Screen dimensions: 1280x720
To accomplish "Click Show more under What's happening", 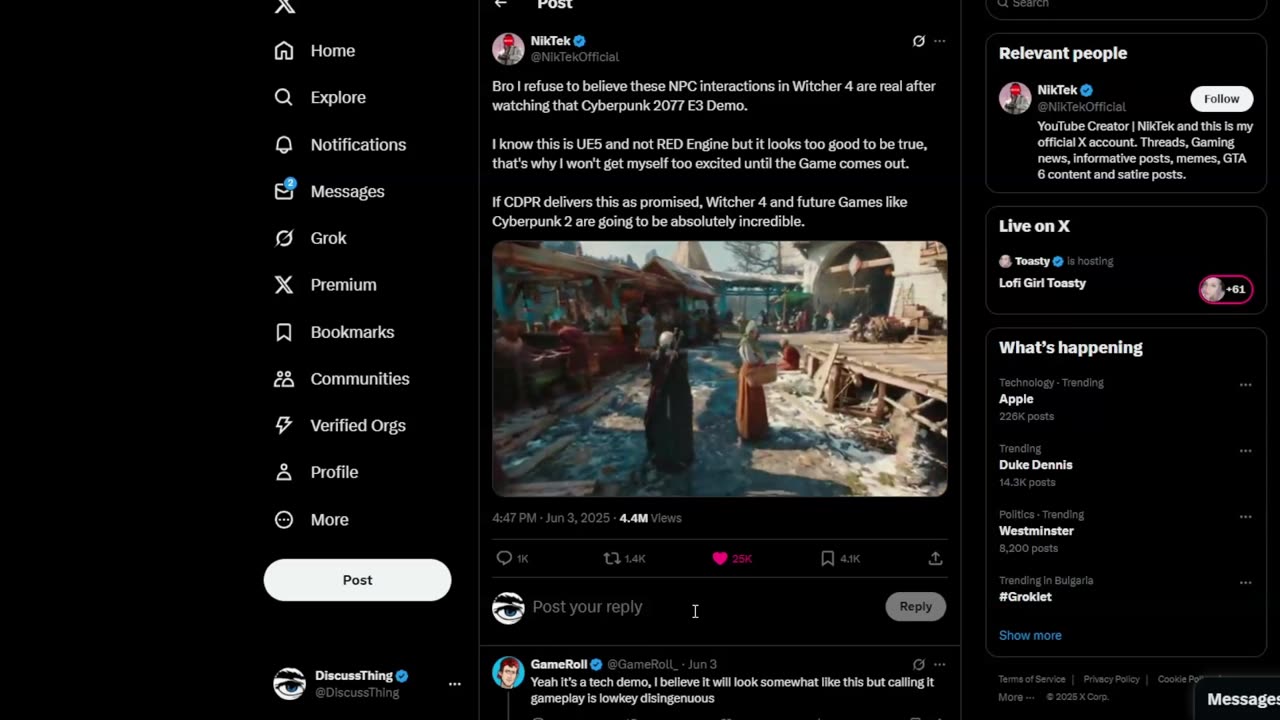I will point(1030,635).
